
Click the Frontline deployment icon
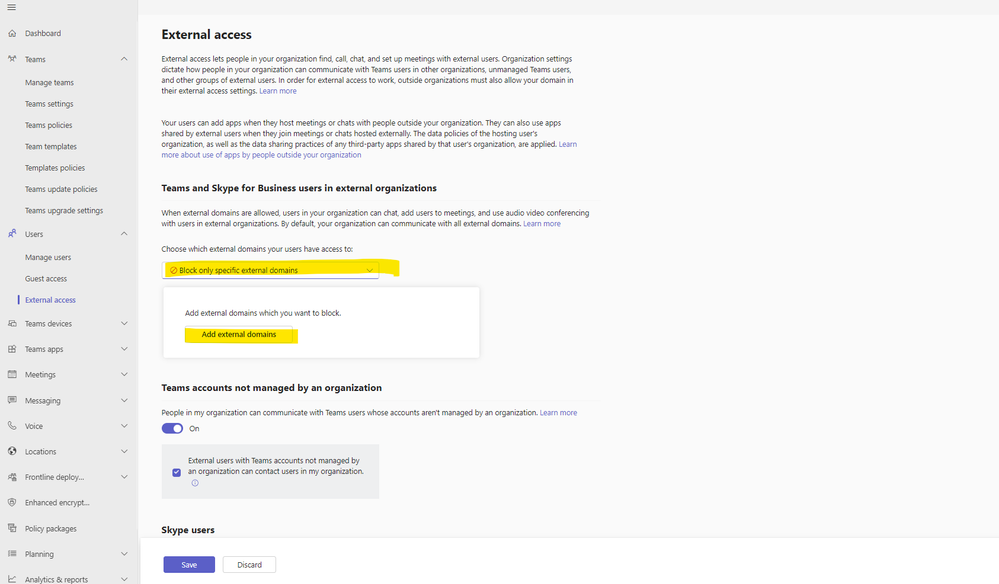12,476
